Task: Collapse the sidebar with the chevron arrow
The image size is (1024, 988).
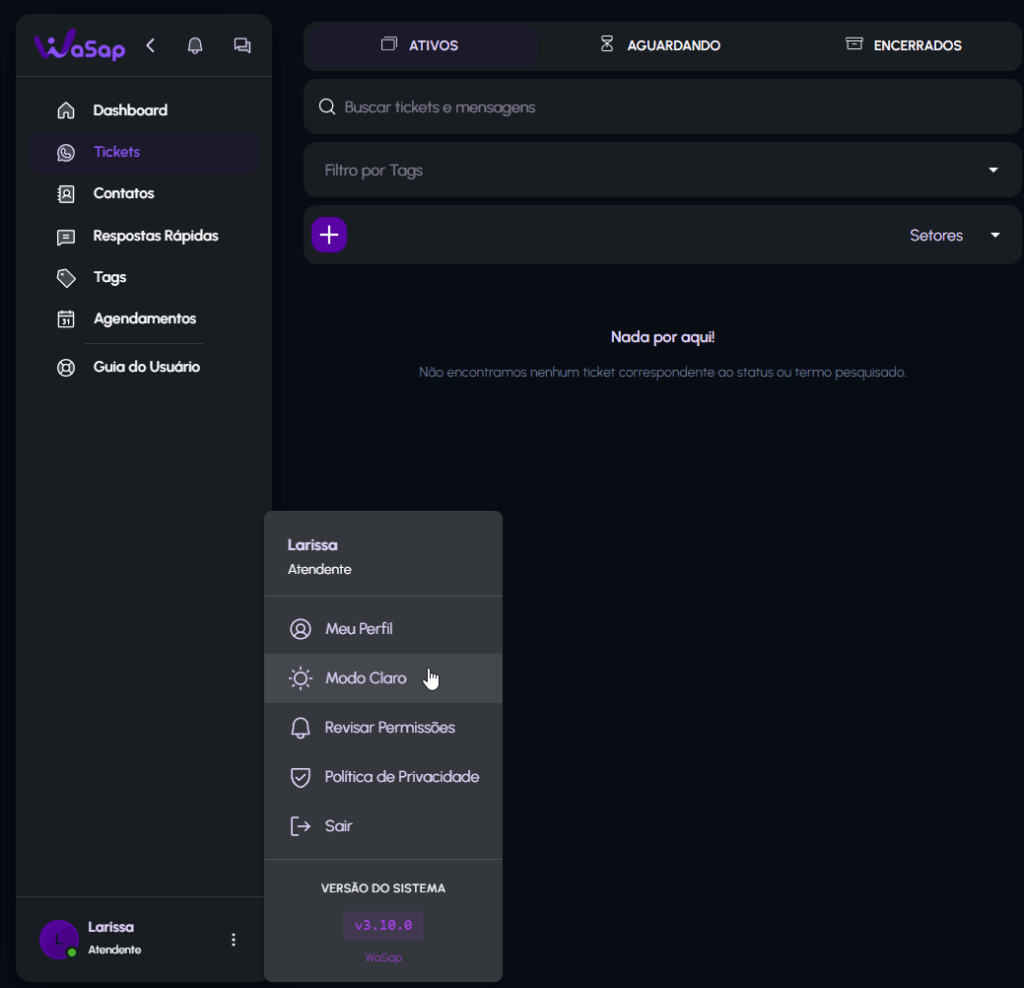Action: pyautogui.click(x=151, y=45)
